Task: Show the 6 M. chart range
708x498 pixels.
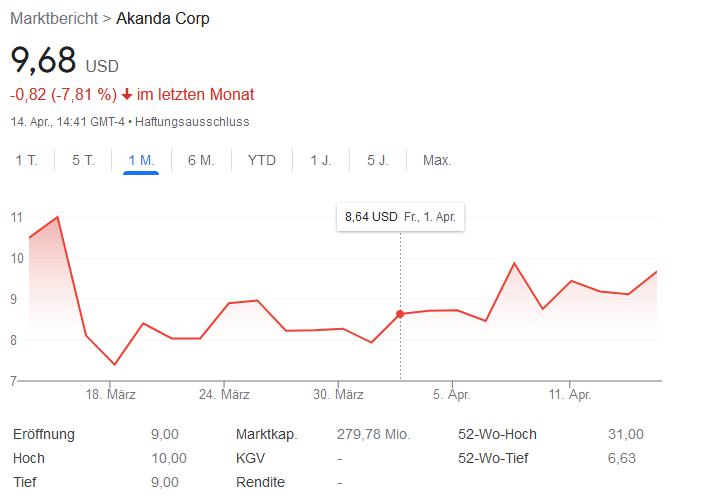Action: [x=200, y=160]
